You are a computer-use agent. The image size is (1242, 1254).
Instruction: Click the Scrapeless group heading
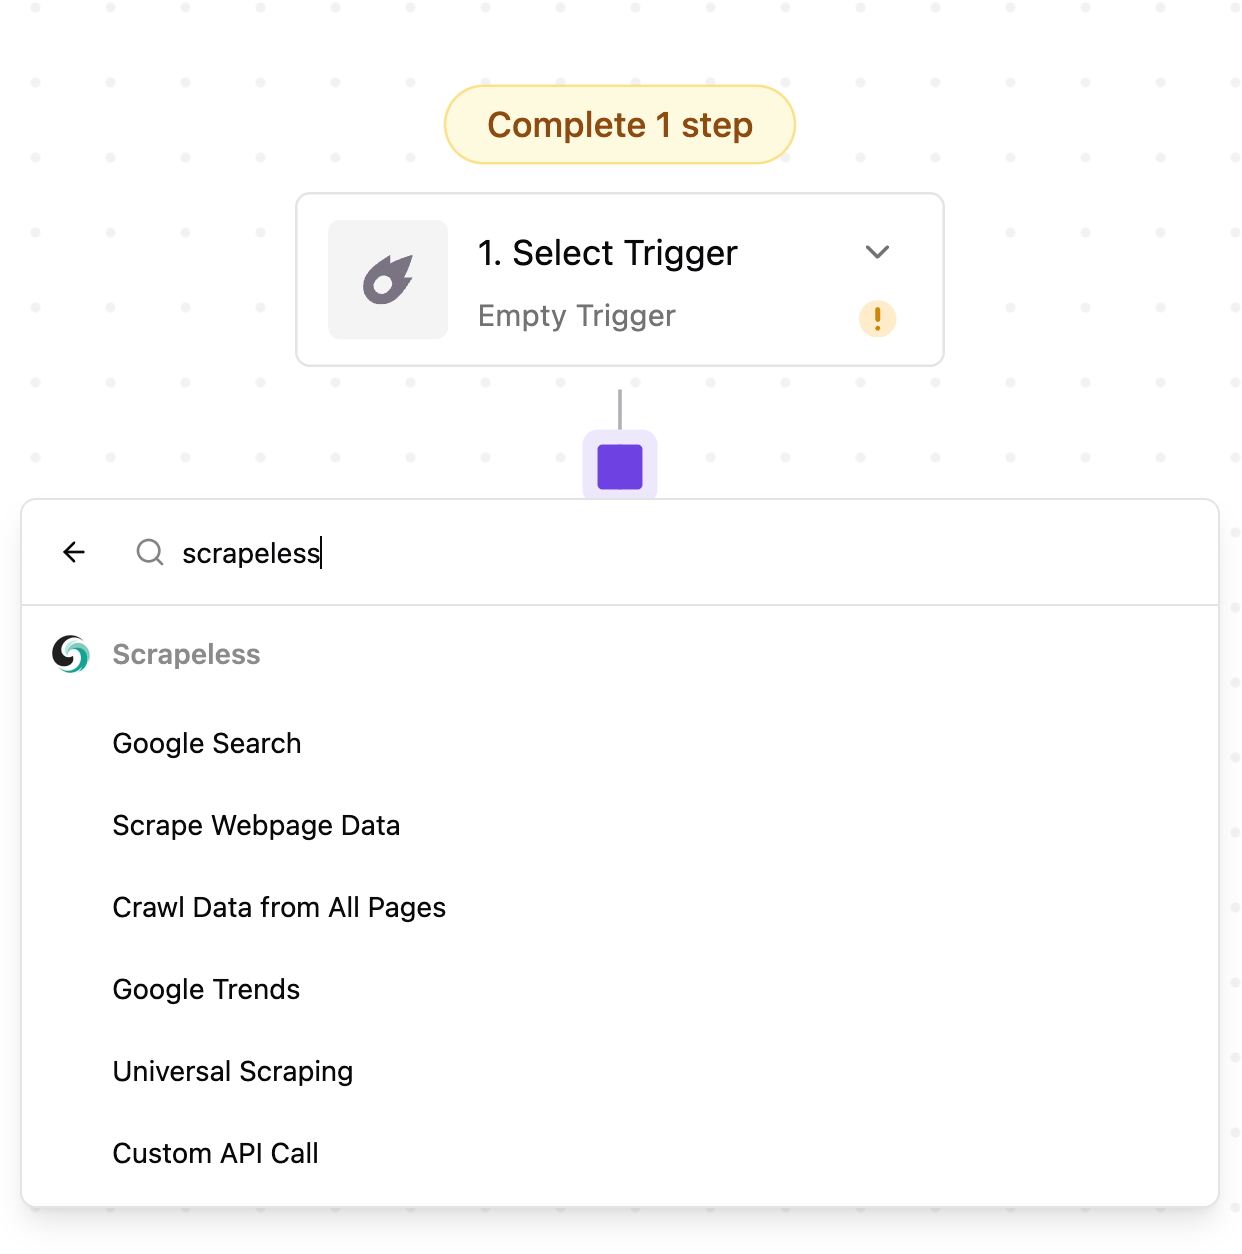[186, 654]
